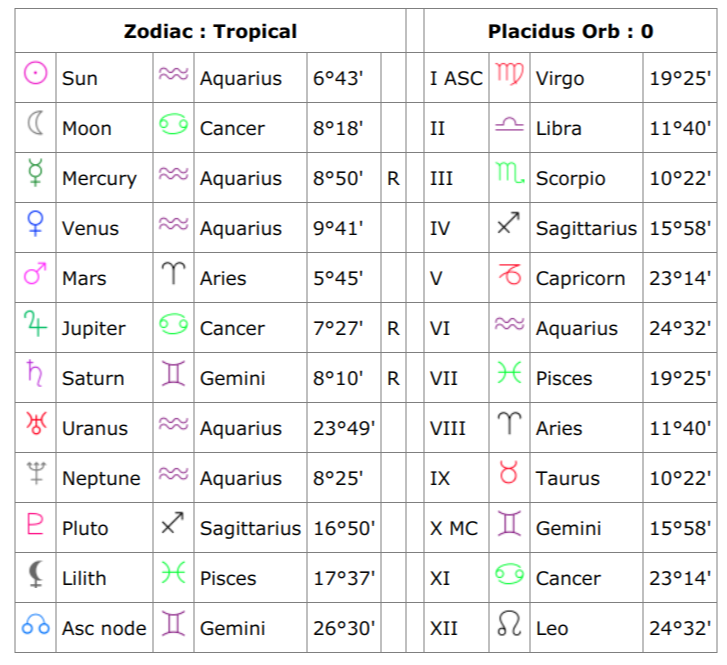Viewport: 727px width, 665px height.
Task: Click the Zodiac : Tropical header
Action: pos(210,32)
